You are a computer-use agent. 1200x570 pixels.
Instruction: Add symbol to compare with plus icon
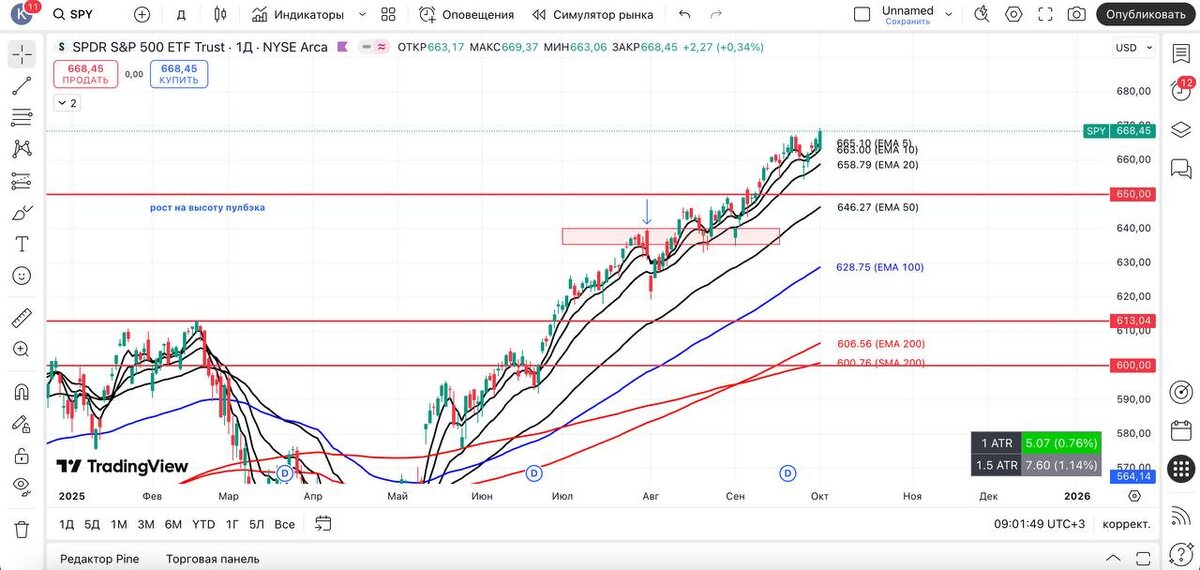(142, 14)
